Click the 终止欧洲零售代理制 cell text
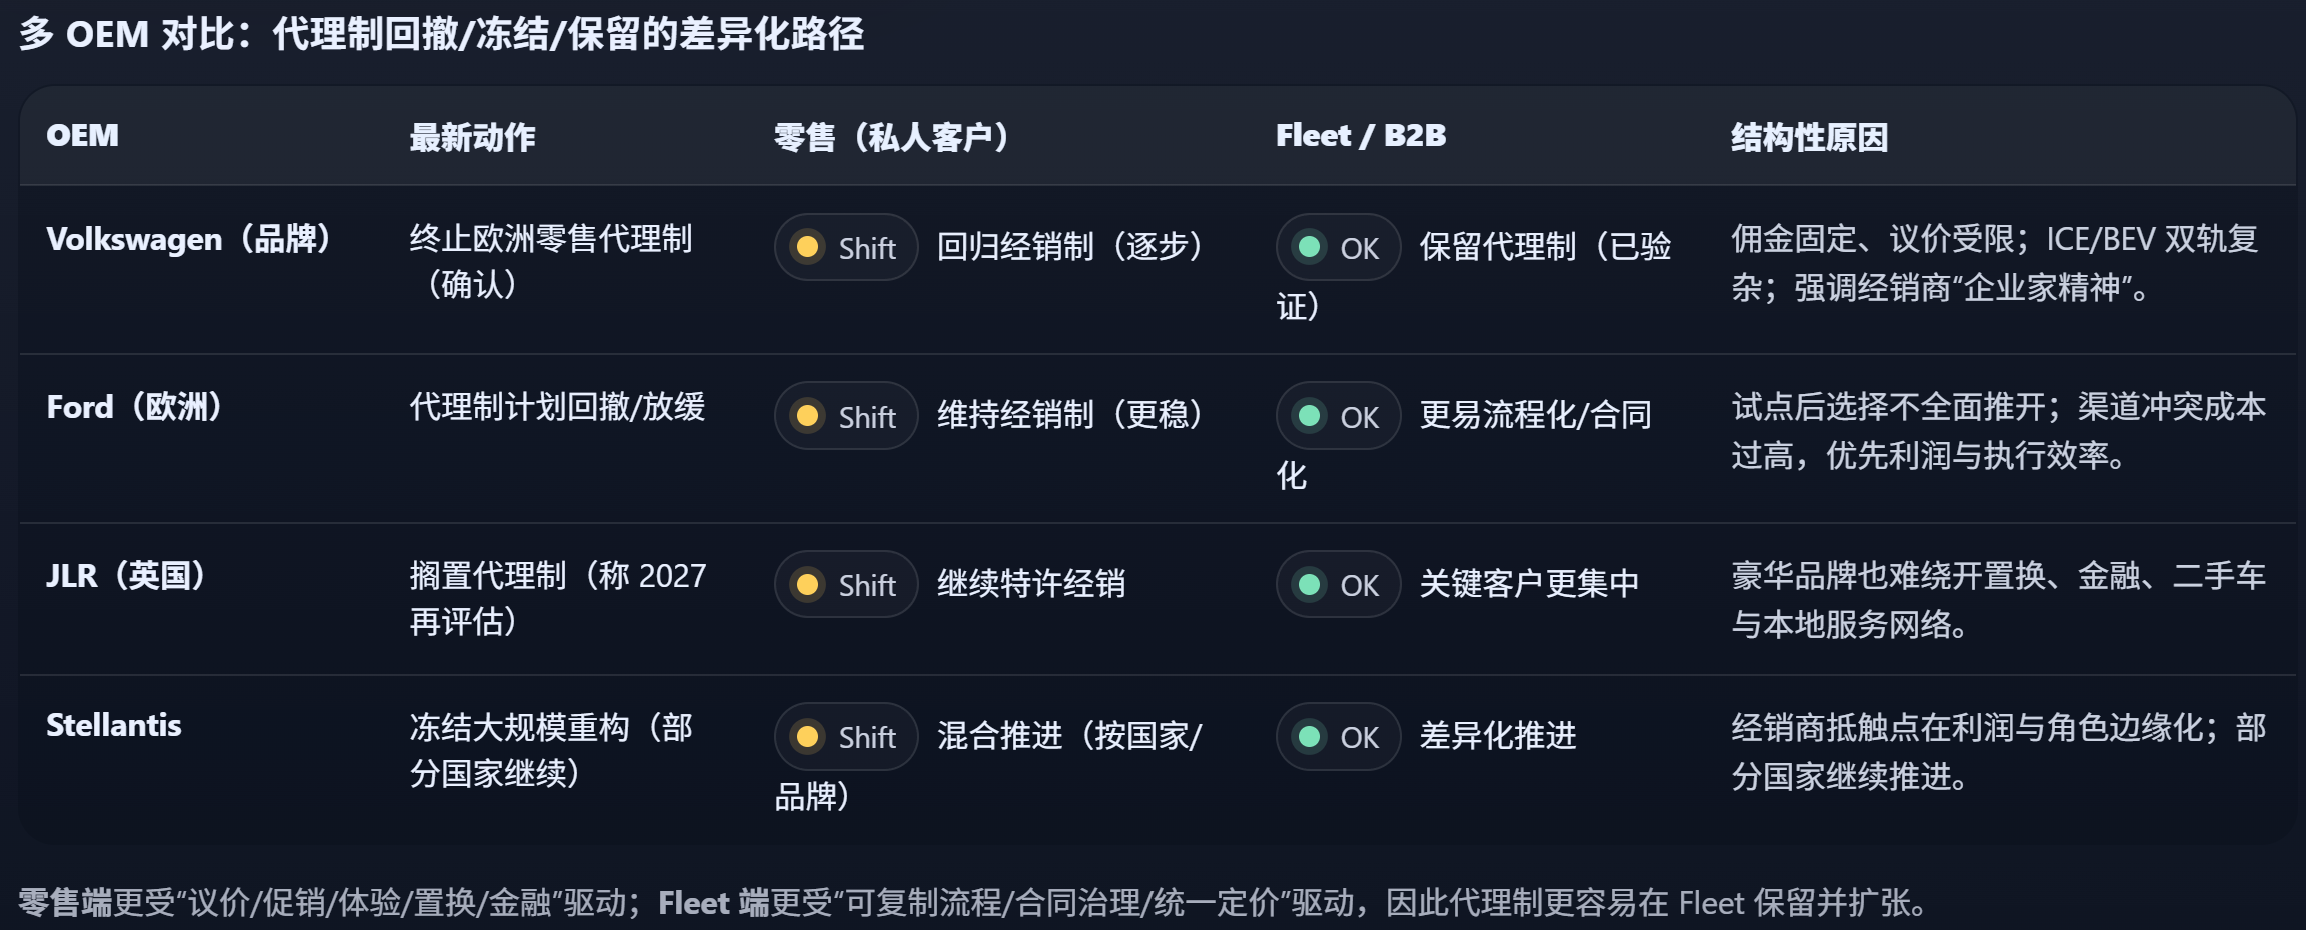 [x=550, y=240]
